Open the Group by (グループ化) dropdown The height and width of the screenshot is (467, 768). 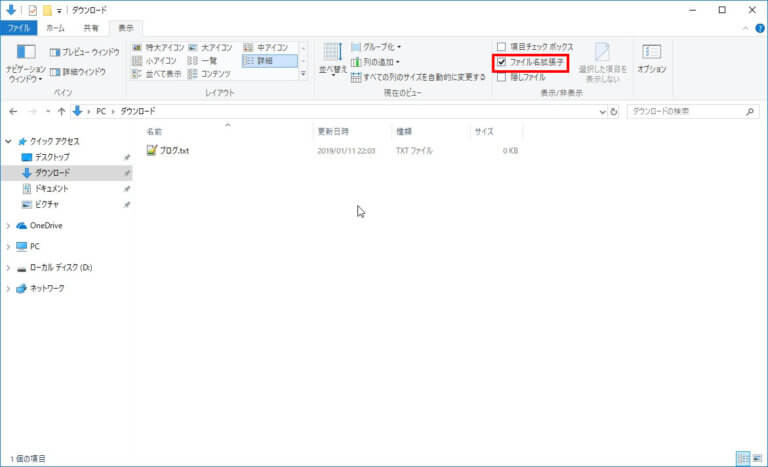pos(376,47)
